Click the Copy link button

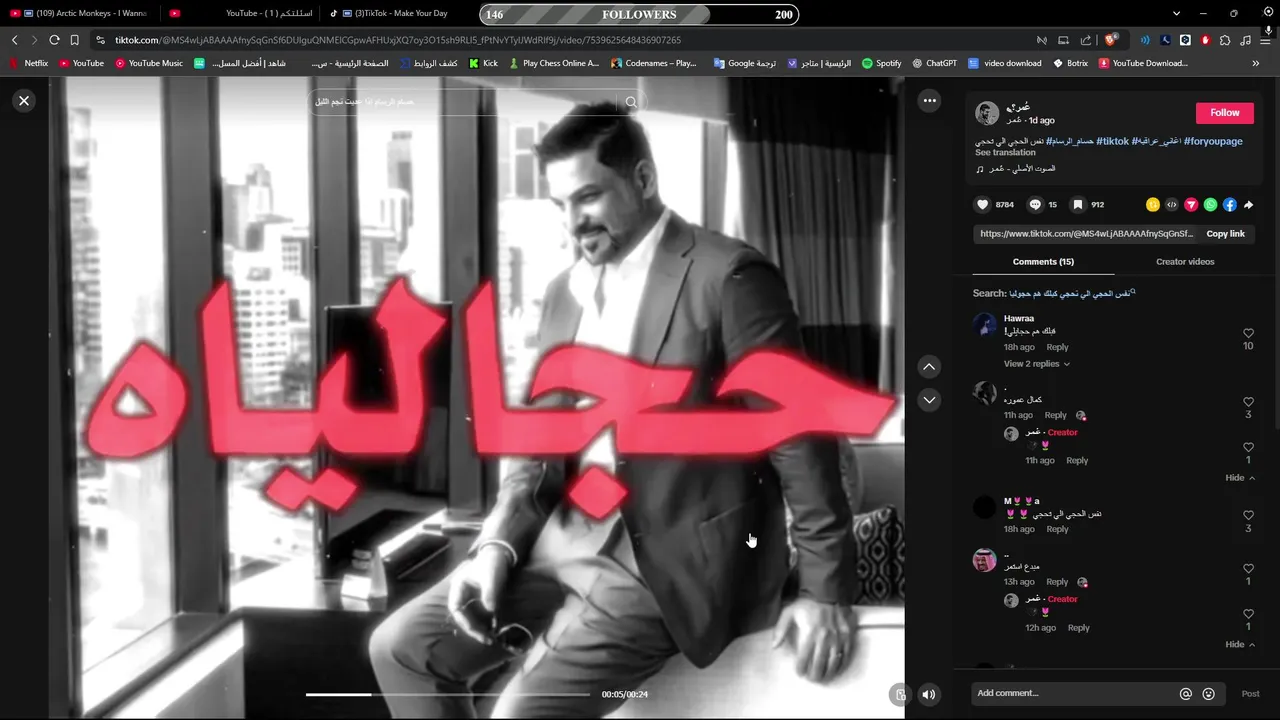click(1225, 234)
